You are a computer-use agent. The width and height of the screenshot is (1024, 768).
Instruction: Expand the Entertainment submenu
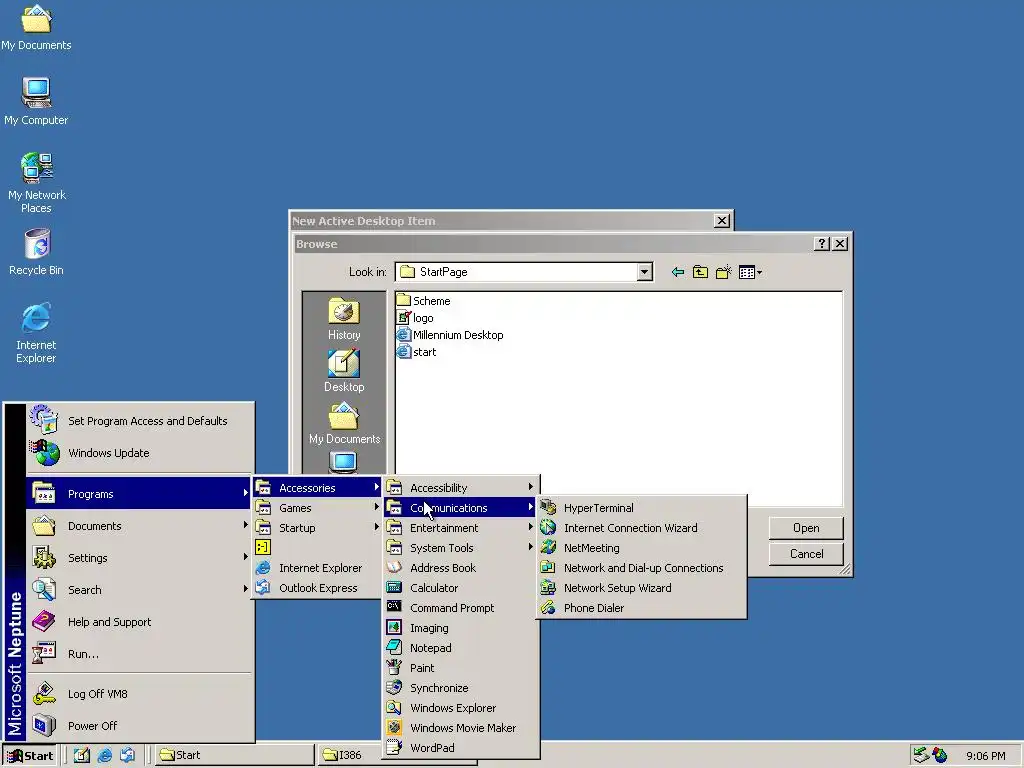pyautogui.click(x=460, y=528)
